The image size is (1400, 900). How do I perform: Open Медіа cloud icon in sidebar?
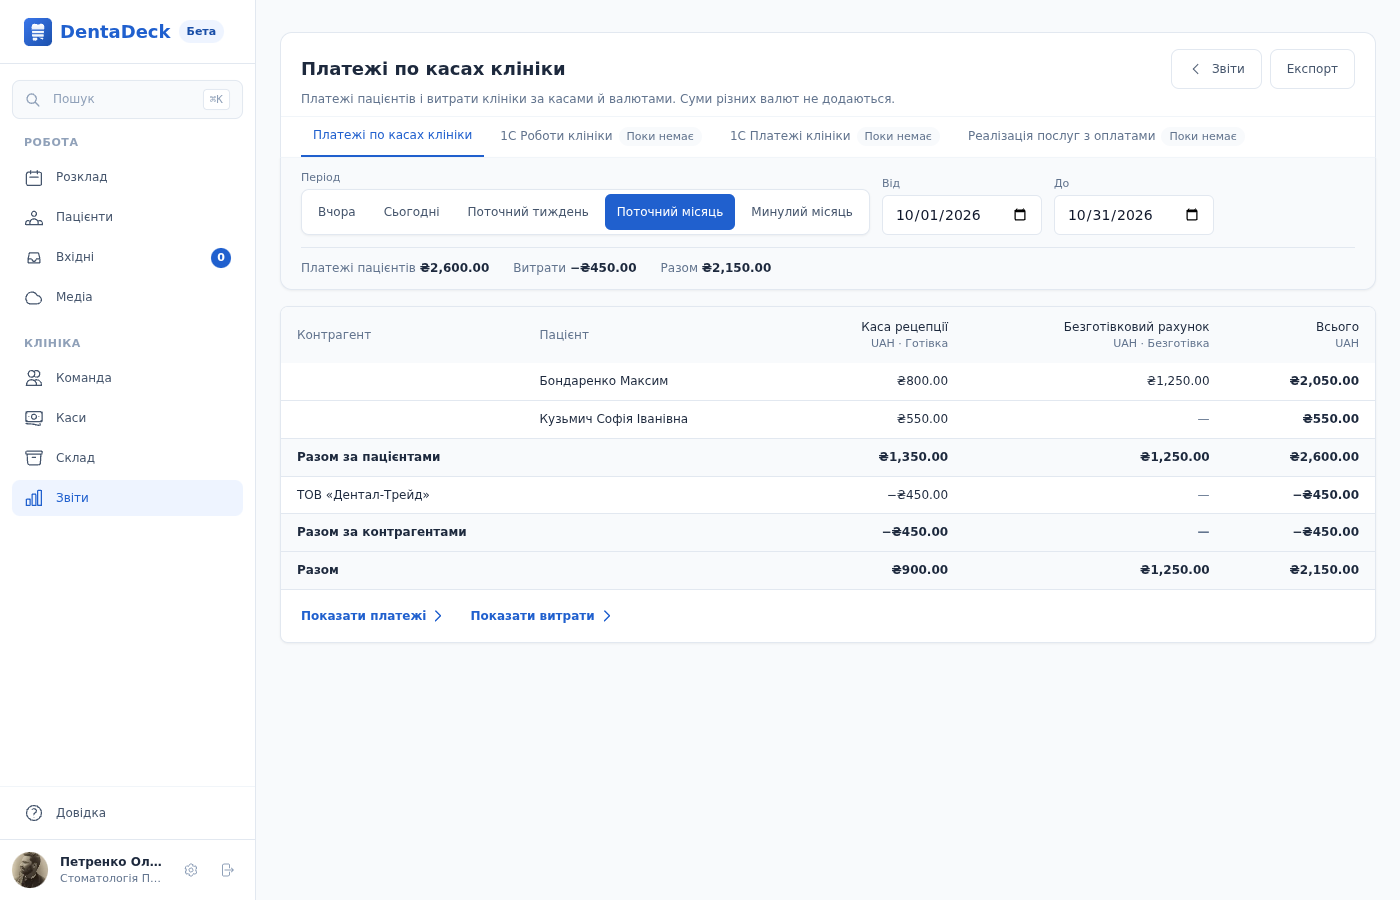coord(34,298)
